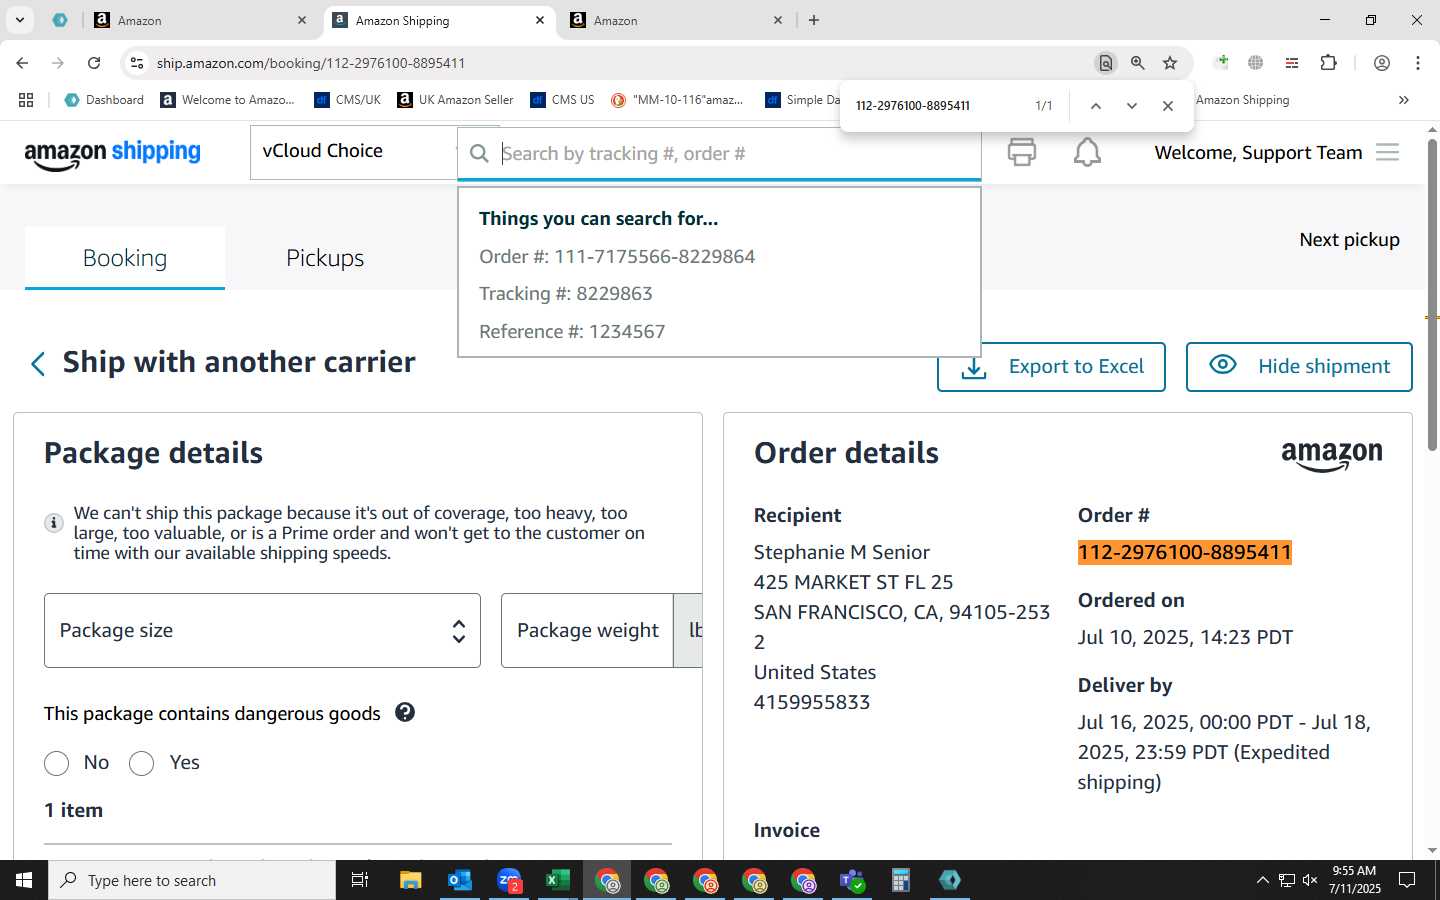
Task: Click the amazon shipping logo
Action: 112,153
